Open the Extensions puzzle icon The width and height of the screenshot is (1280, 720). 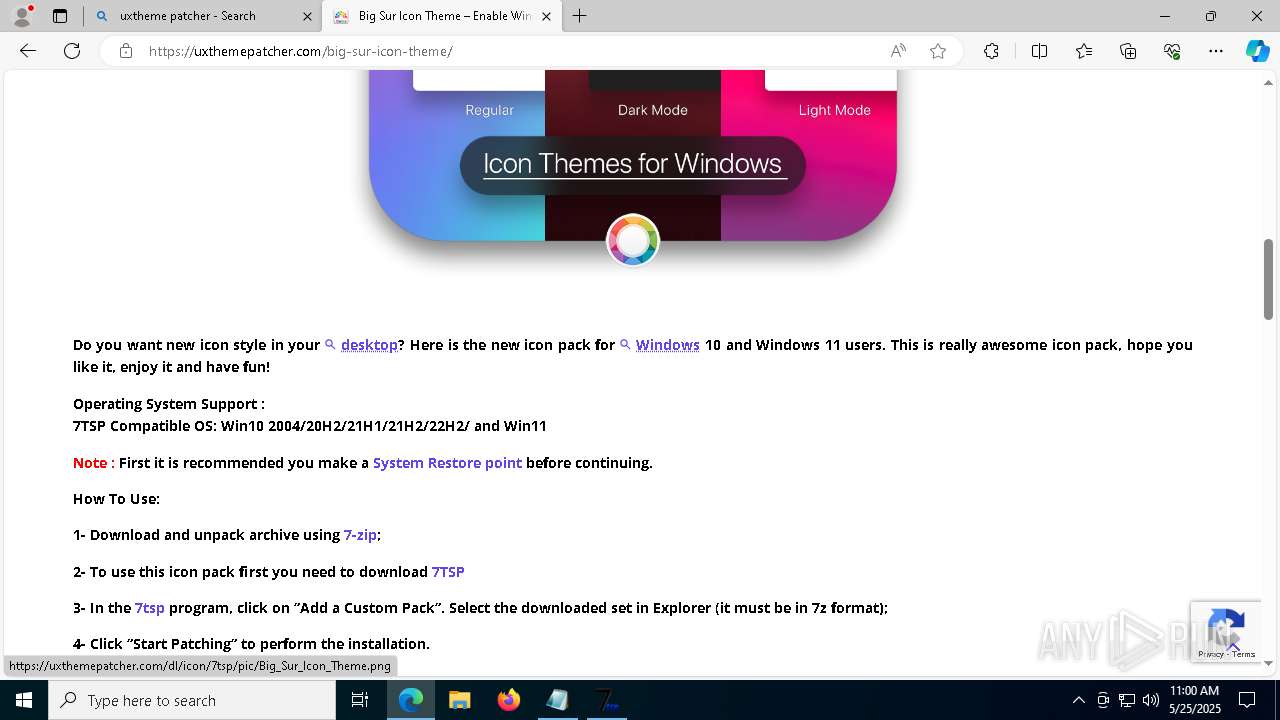[x=991, y=51]
